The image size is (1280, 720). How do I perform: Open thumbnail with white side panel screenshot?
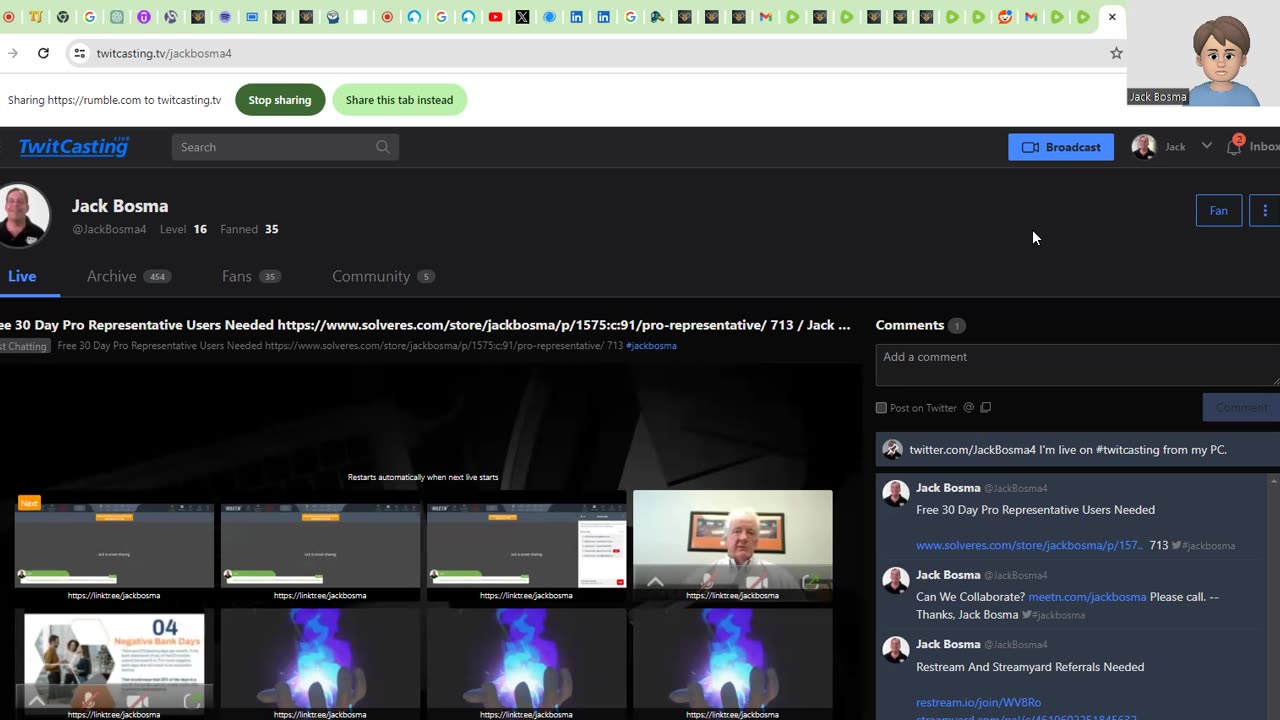coord(526,545)
